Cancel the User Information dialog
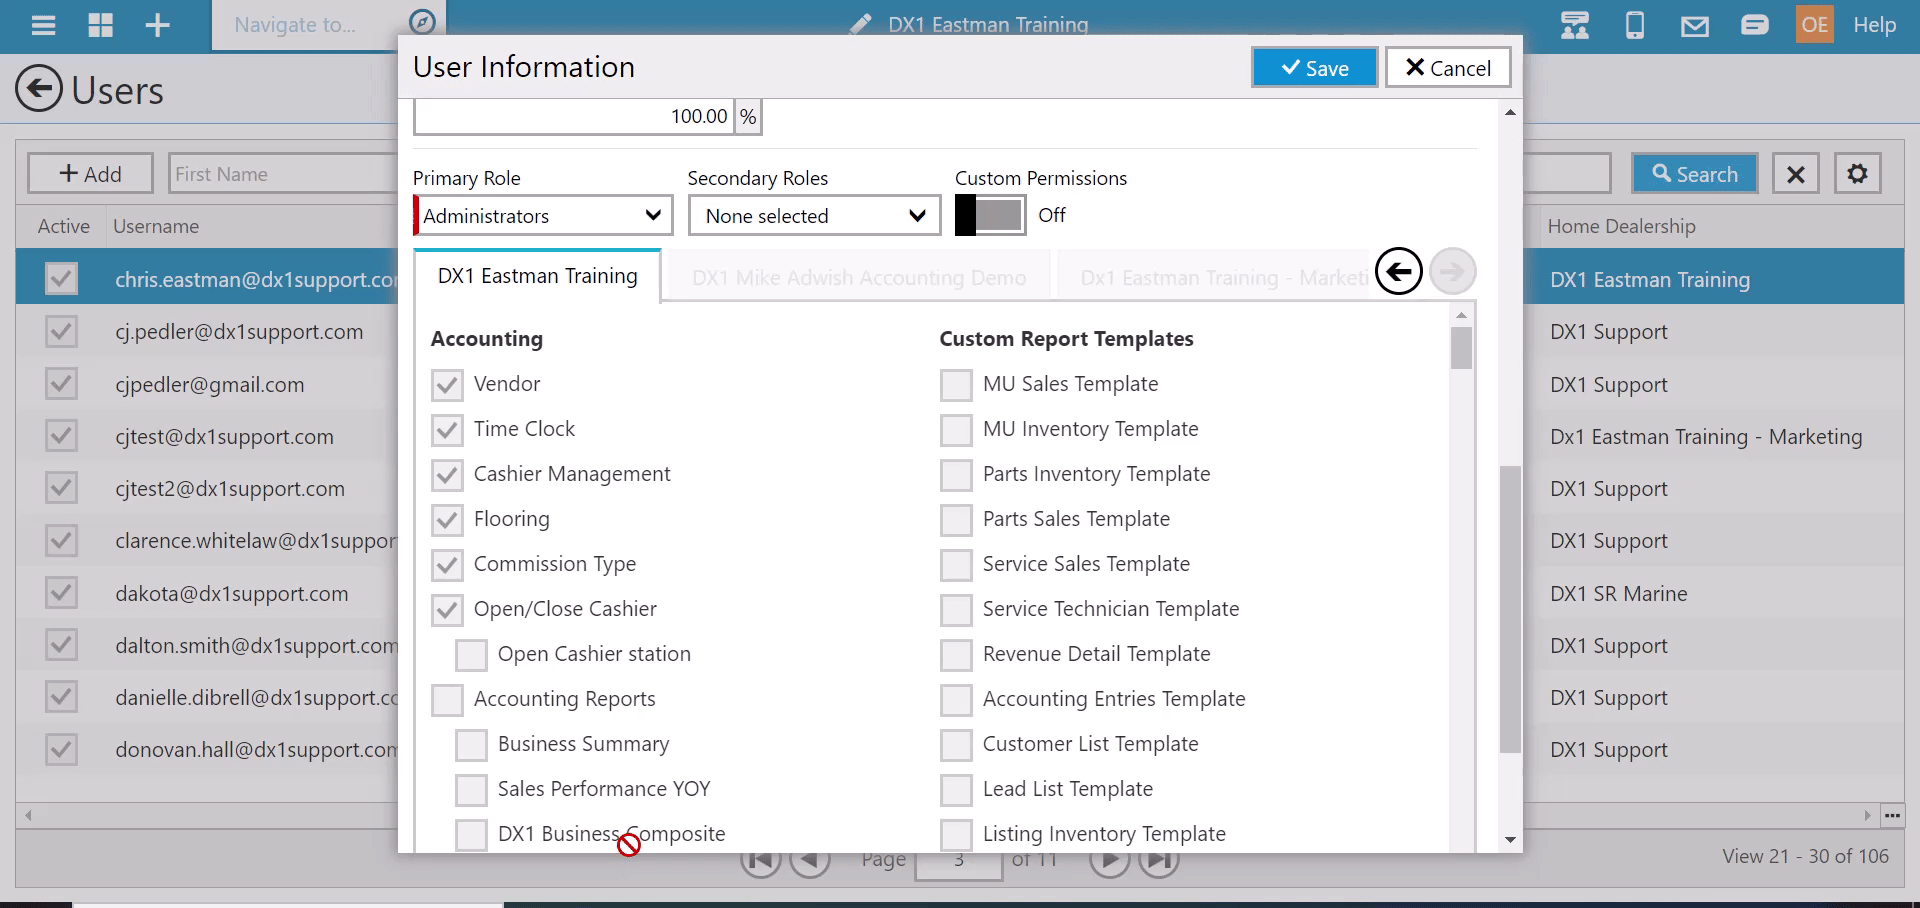 (1447, 68)
